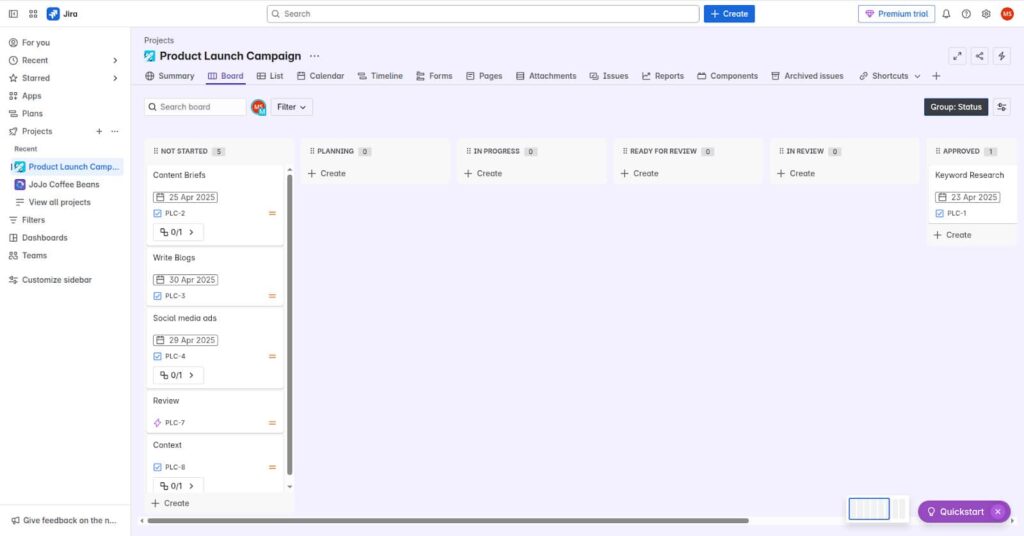
Task: Click the board horizontal scrollbar
Action: 447,521
